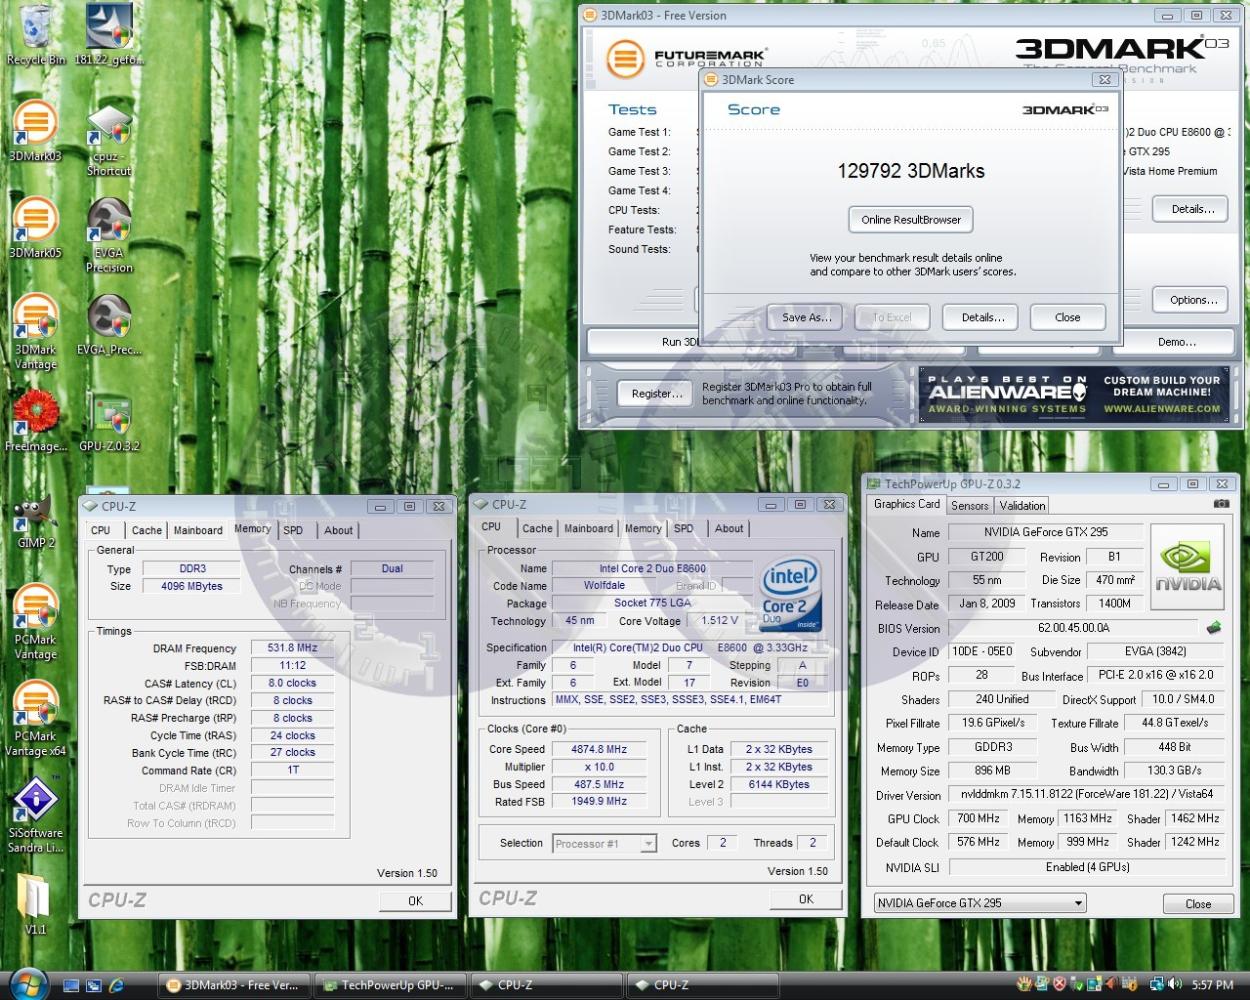Viewport: 1250px width, 1000px height.
Task: Open the EVGA Precision desktop icon
Action: tap(109, 236)
